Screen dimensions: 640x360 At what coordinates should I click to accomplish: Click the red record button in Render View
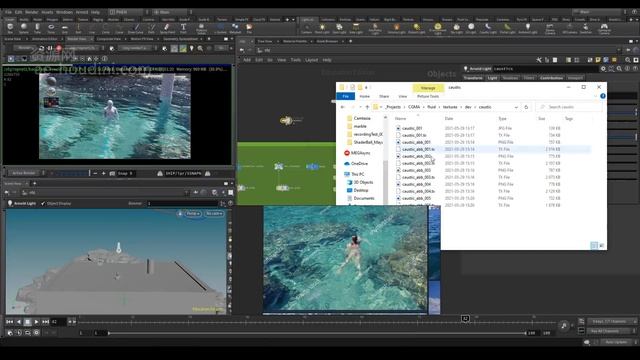click(59, 48)
